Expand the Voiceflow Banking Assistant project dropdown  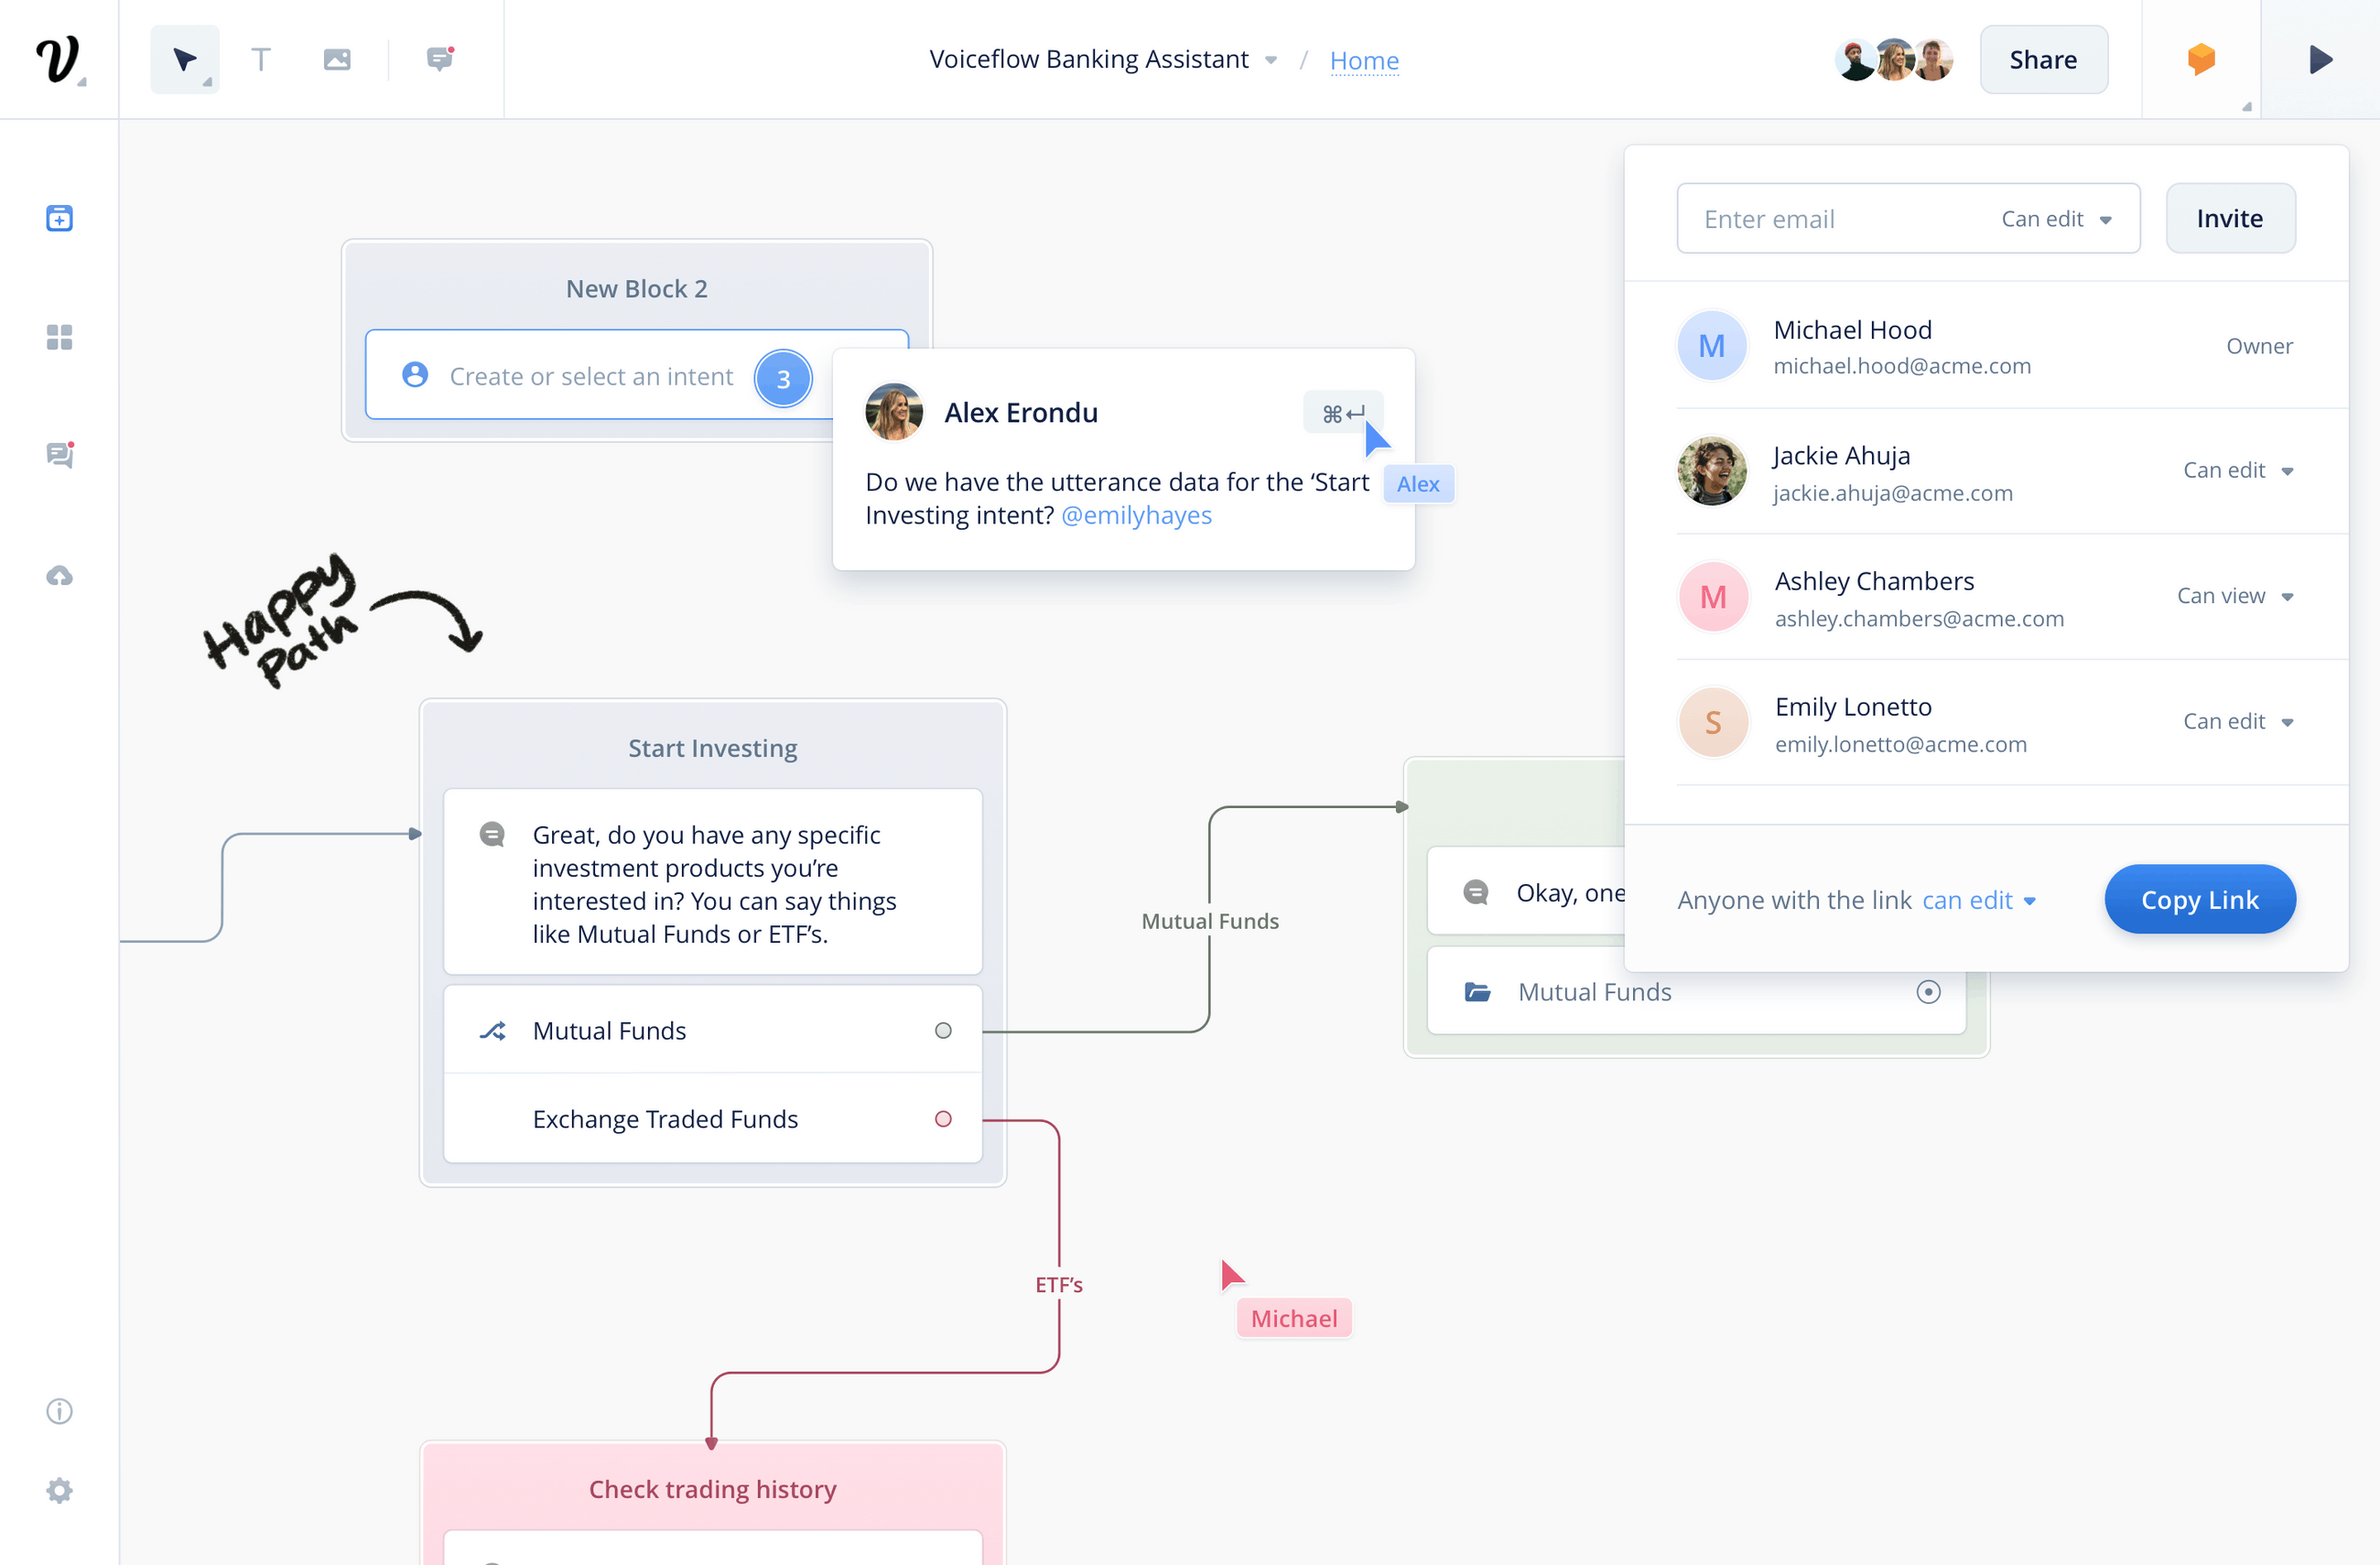pos(1271,60)
